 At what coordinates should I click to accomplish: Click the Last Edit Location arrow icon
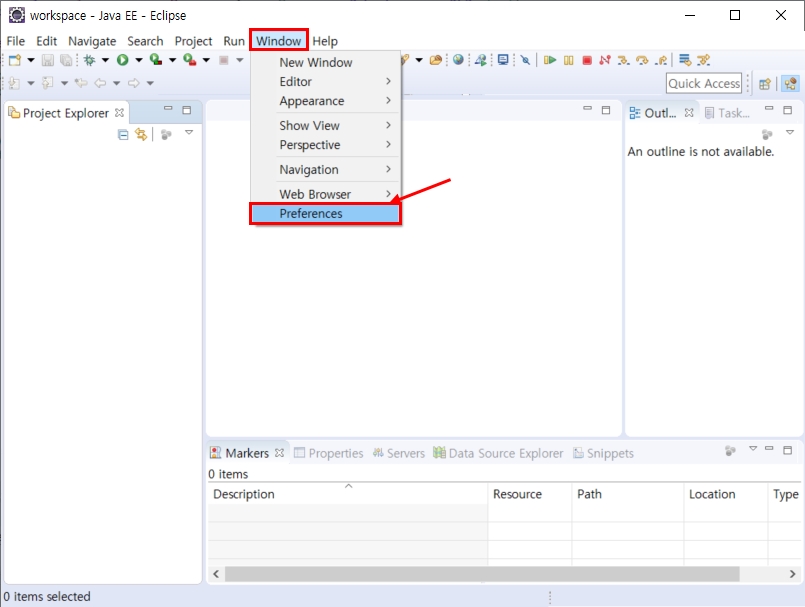pyautogui.click(x=81, y=83)
